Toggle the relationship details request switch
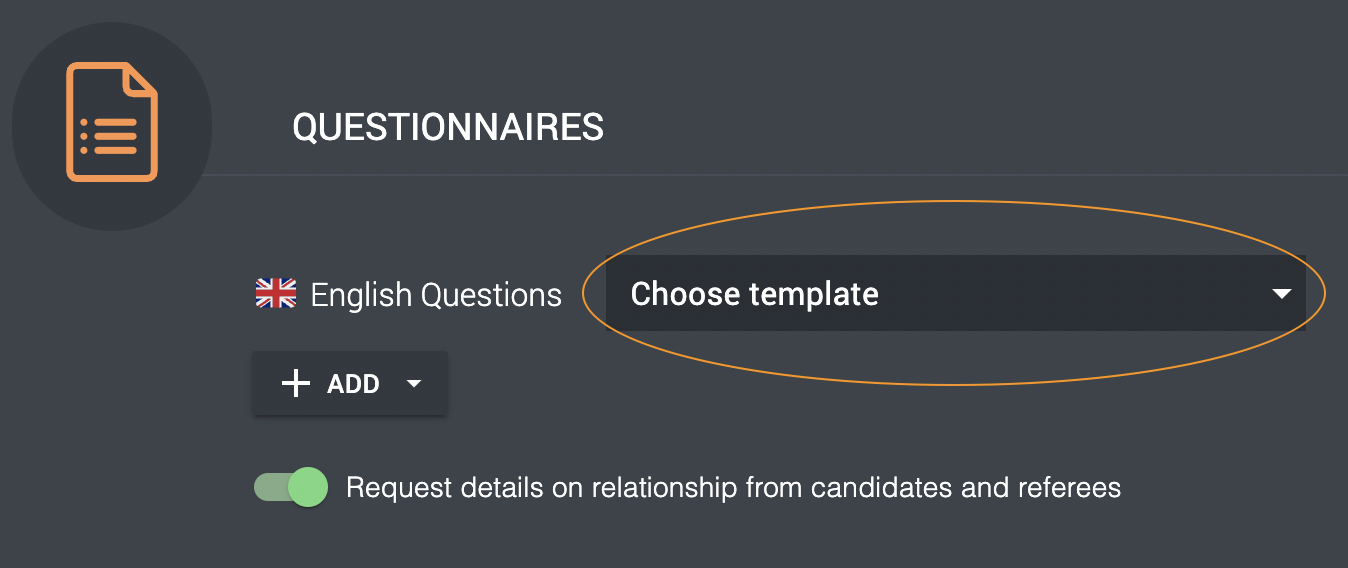The width and height of the screenshot is (1348, 568). click(x=291, y=487)
